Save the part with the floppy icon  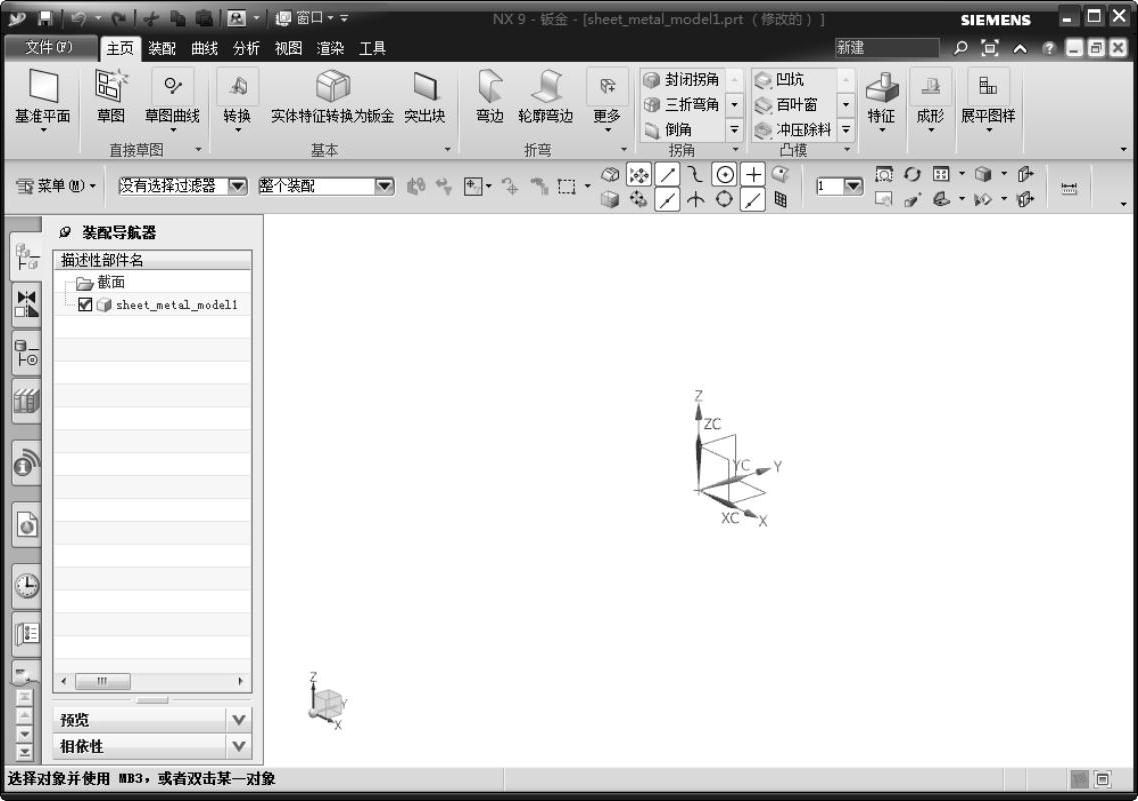(x=45, y=18)
